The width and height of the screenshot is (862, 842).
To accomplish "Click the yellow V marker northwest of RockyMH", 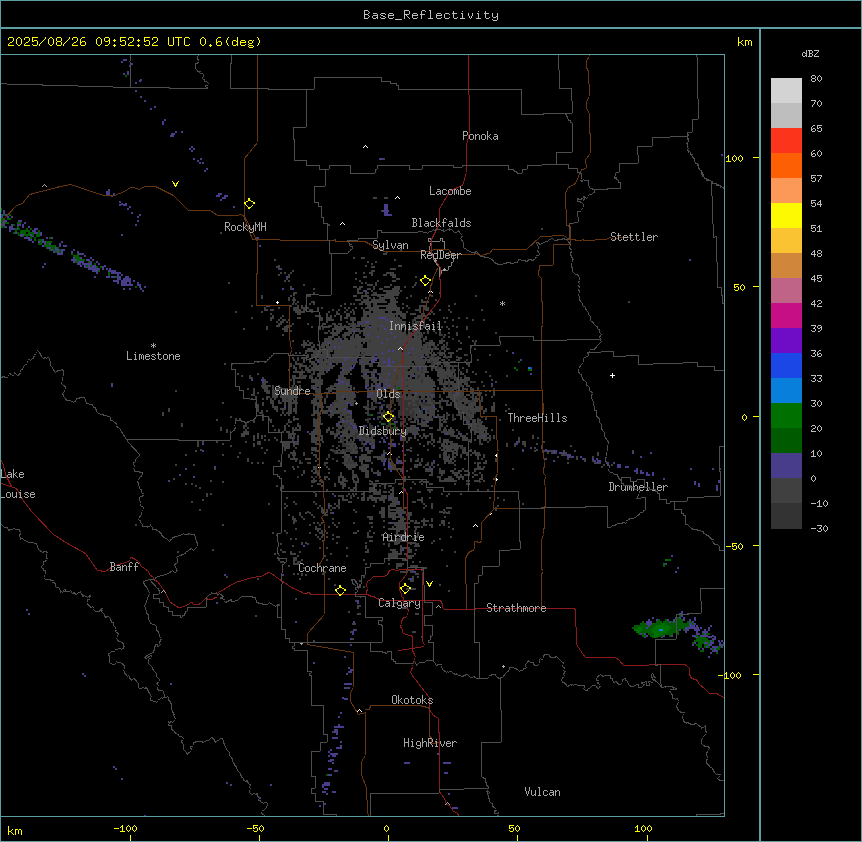I will (175, 184).
